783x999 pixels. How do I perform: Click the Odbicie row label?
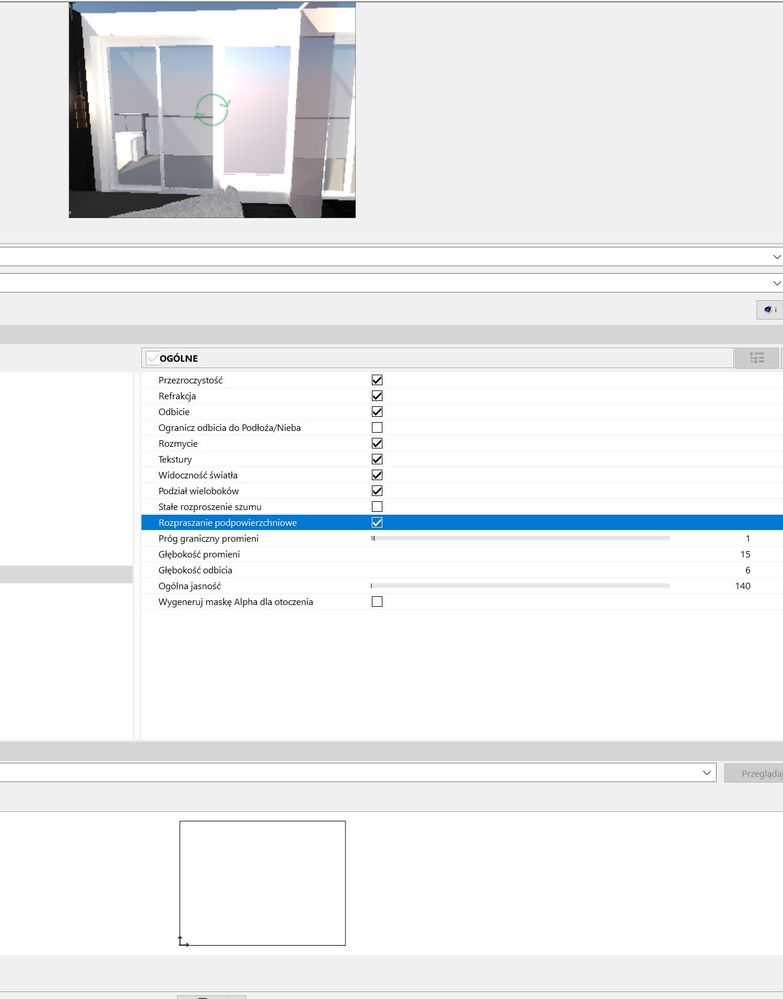tap(174, 412)
